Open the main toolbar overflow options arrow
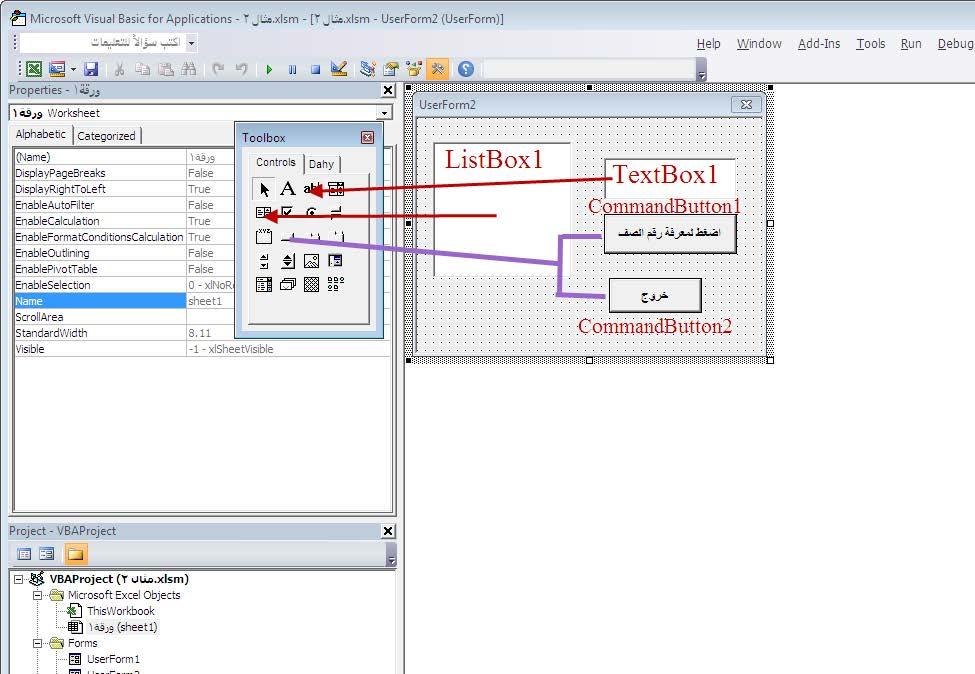975x674 pixels. (x=701, y=70)
